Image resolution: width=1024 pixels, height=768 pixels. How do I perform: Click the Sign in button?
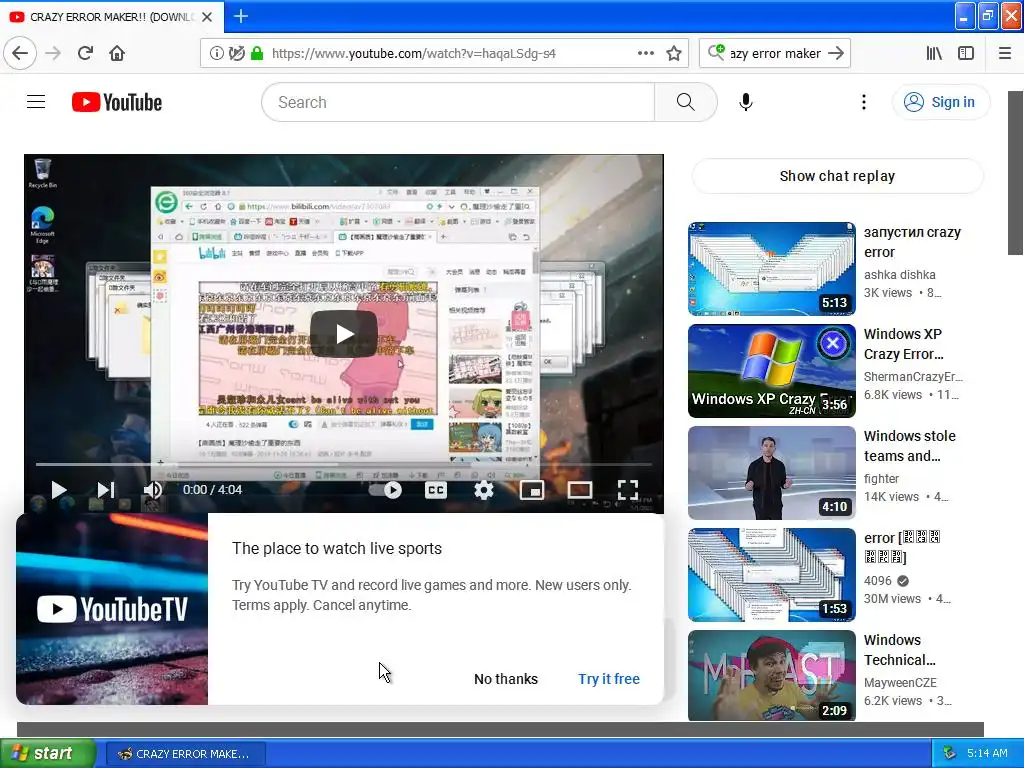pyautogui.click(x=940, y=102)
